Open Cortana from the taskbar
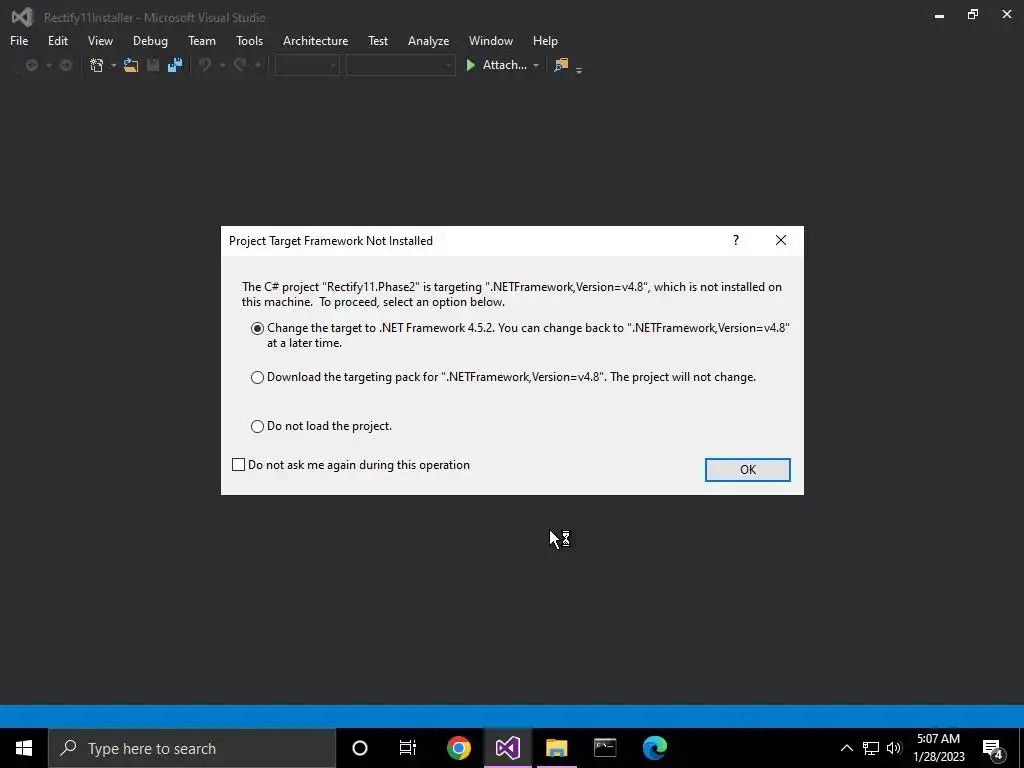 (x=360, y=748)
